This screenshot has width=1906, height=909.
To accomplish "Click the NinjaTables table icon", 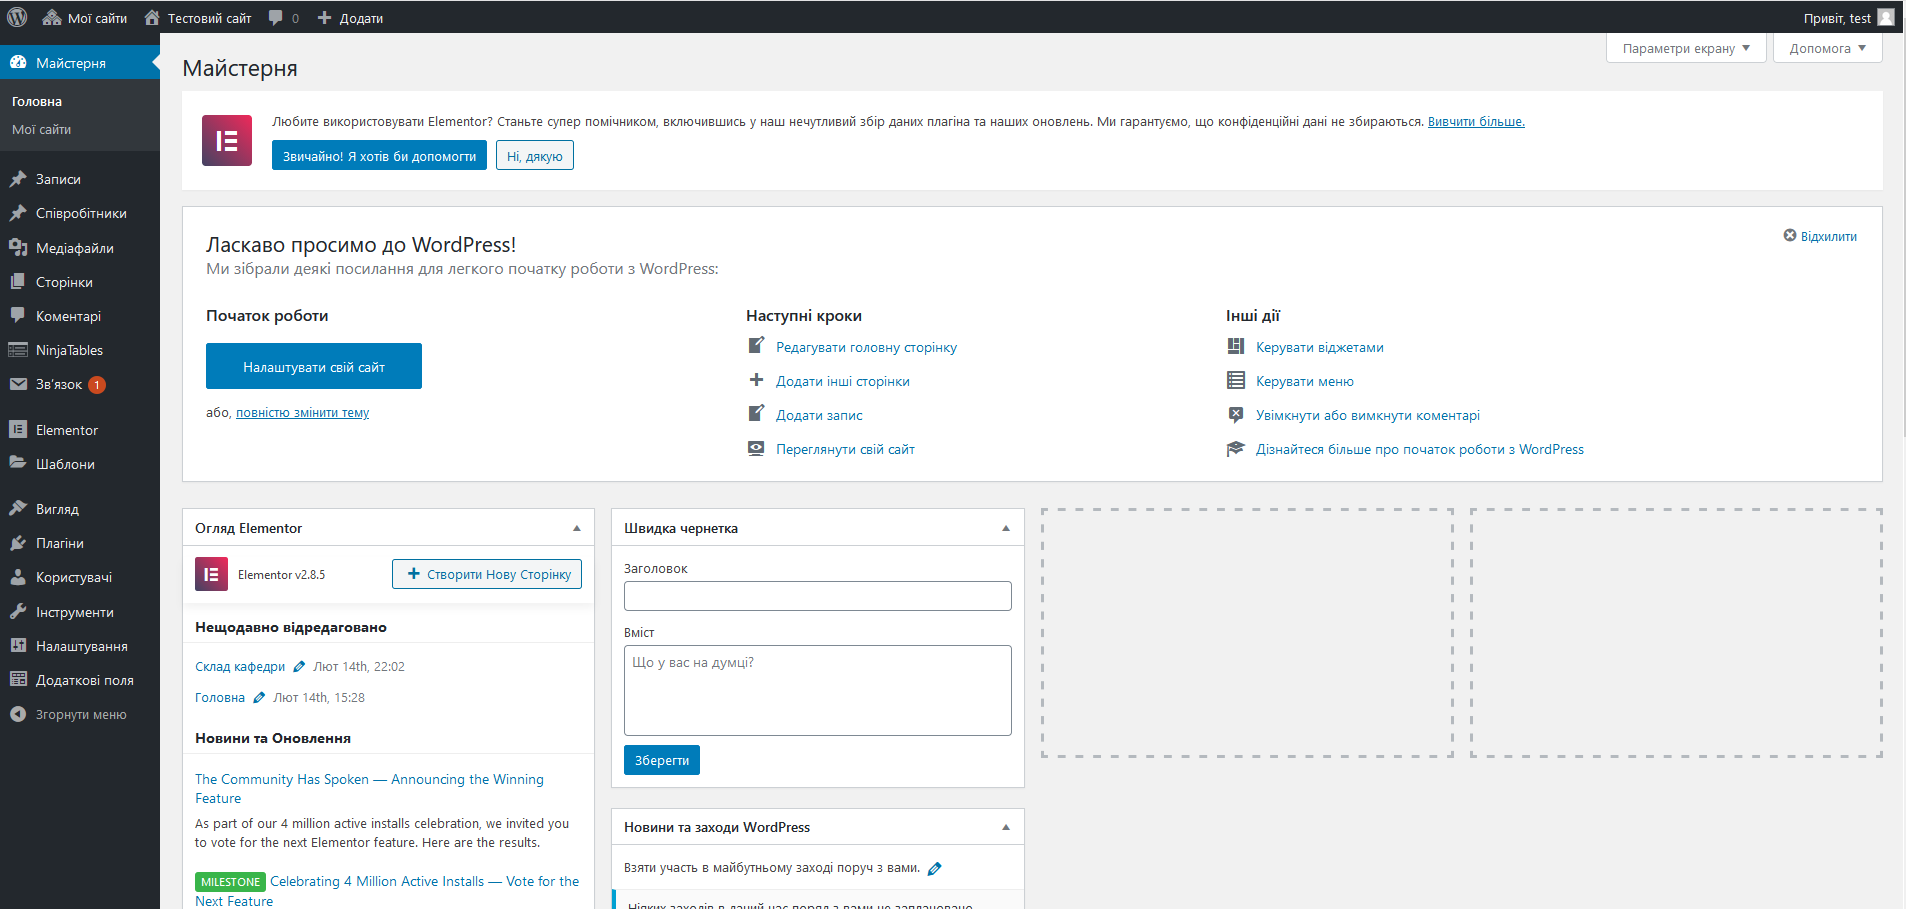I will pos(18,349).
